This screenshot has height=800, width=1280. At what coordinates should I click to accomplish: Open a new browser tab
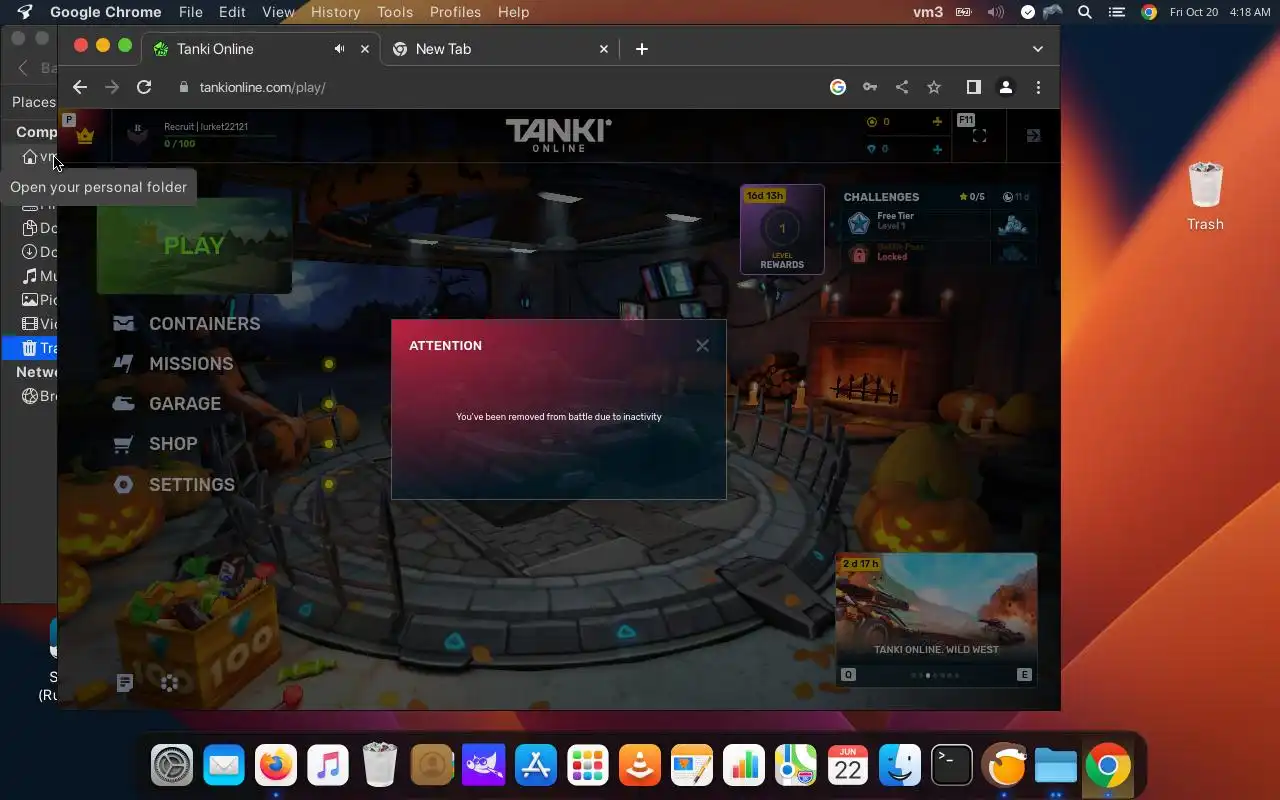642,49
